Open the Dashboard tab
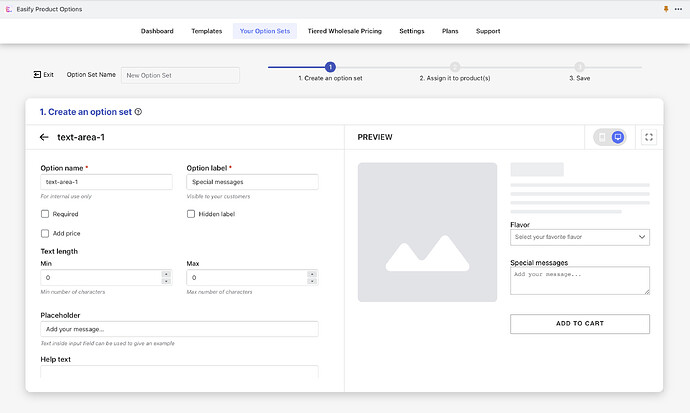The height and width of the screenshot is (413, 690). pyautogui.click(x=157, y=31)
